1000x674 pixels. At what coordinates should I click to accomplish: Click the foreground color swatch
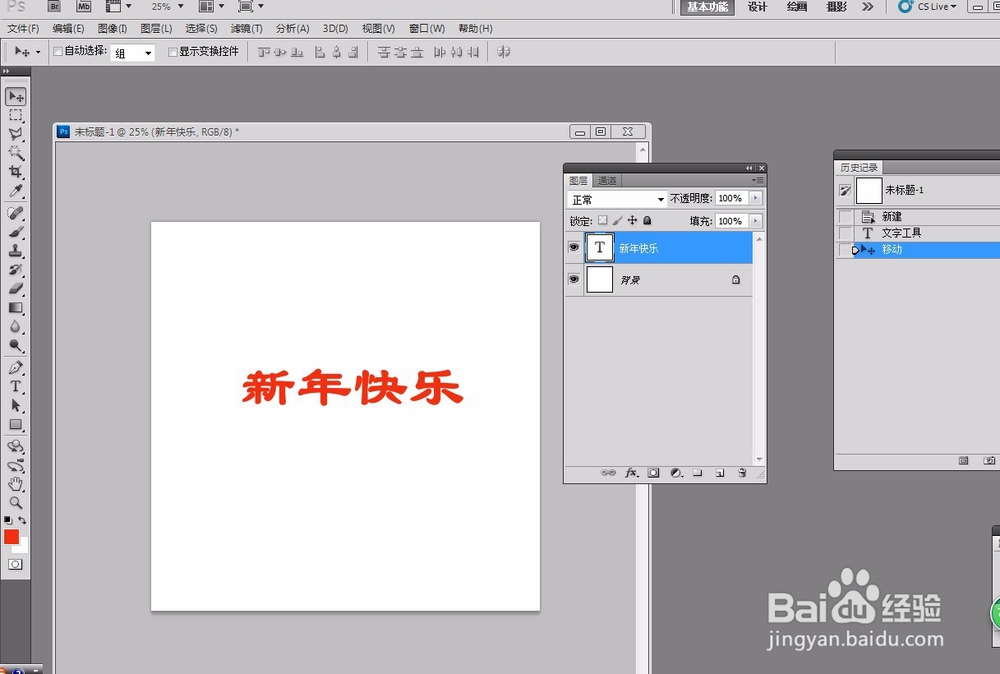click(x=14, y=538)
